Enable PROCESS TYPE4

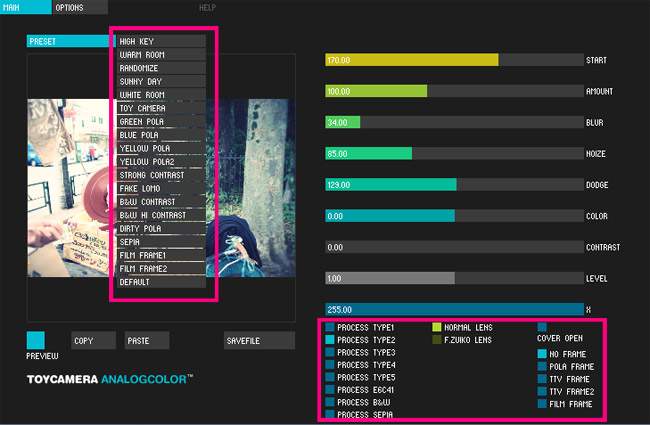(330, 364)
